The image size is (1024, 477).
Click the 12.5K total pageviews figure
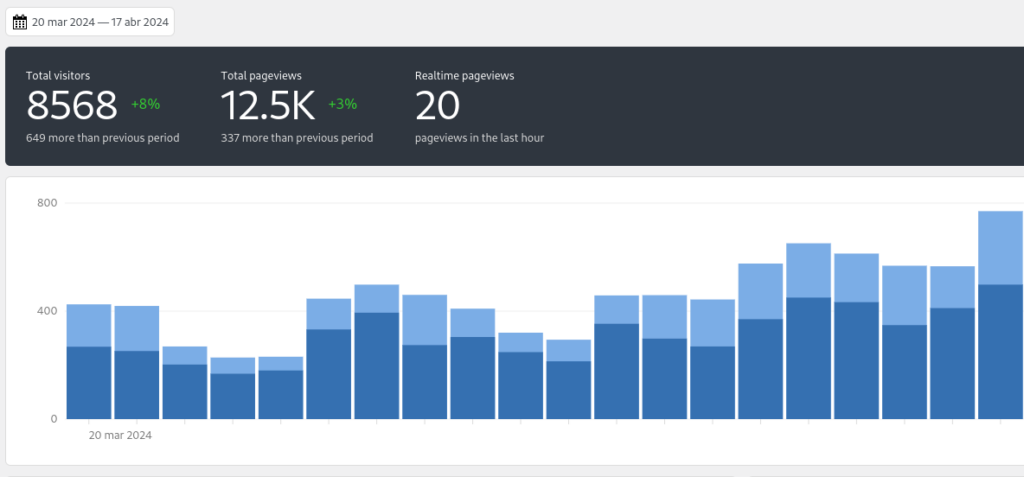[x=268, y=105]
